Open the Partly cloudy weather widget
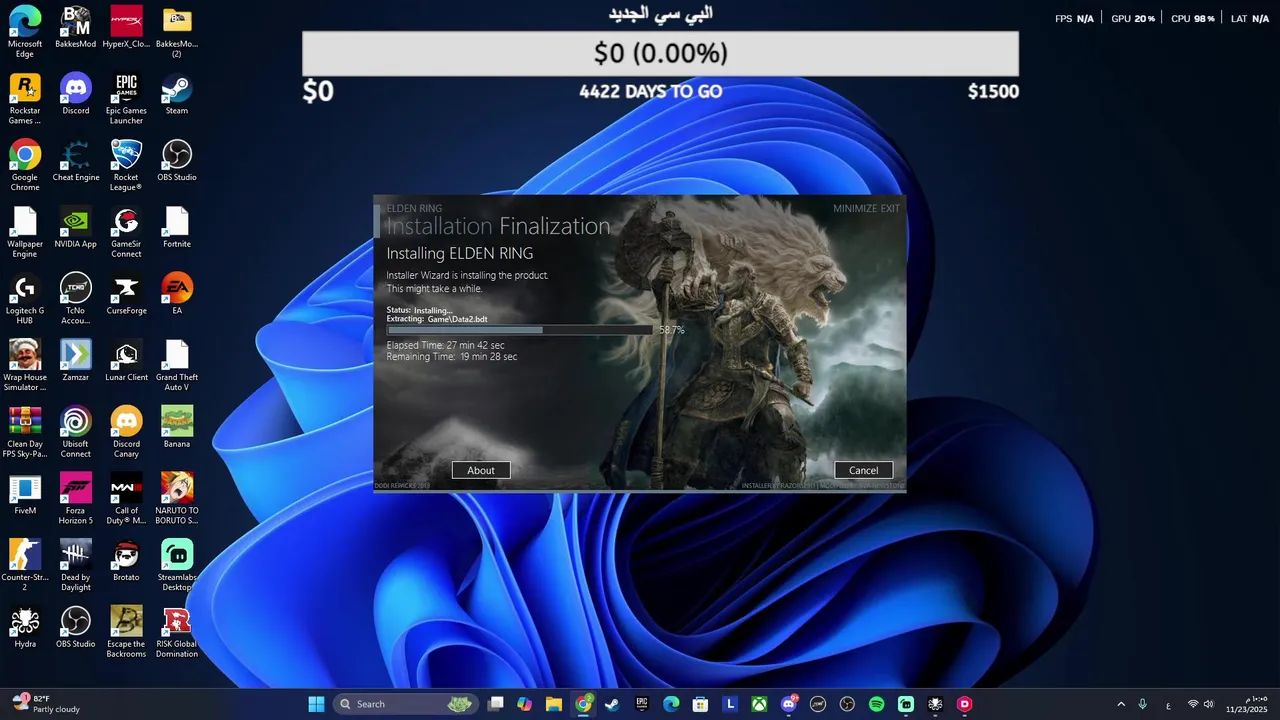 (45, 704)
